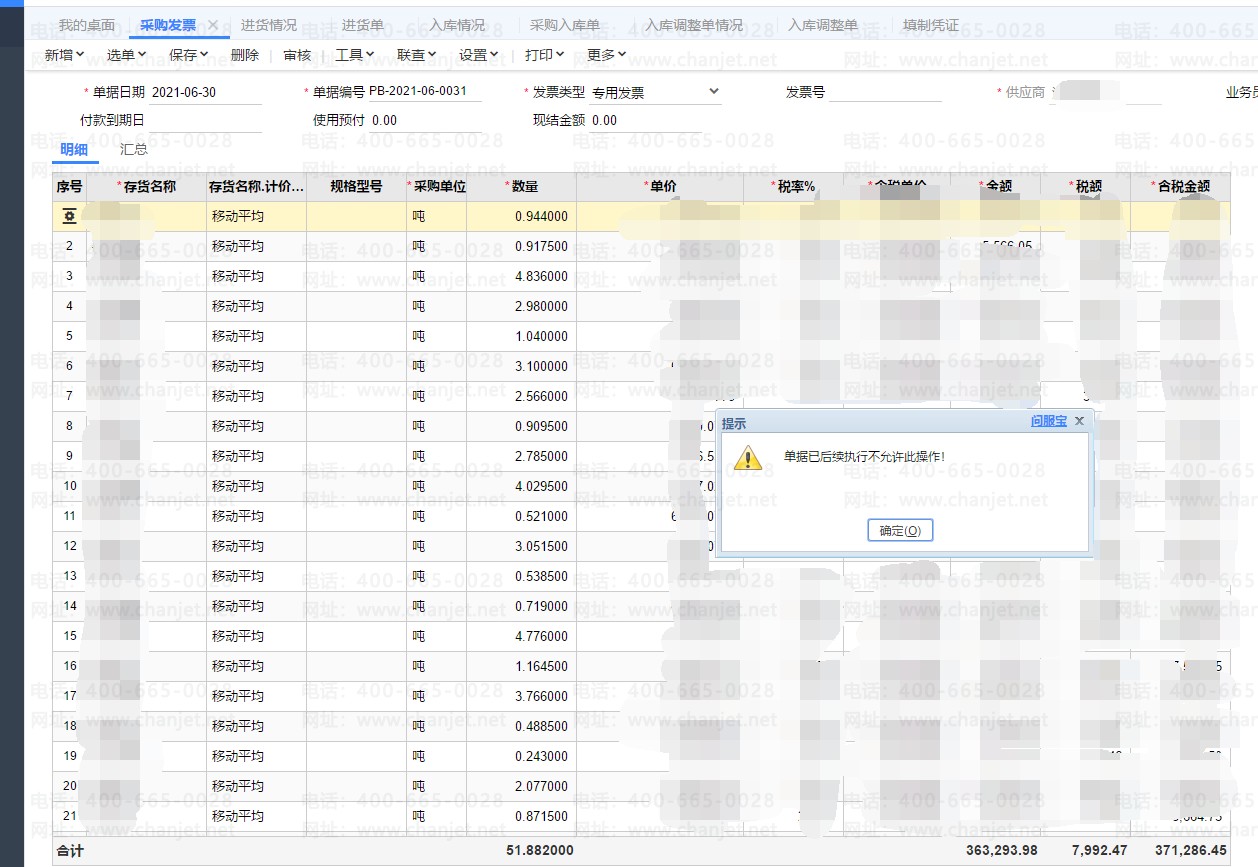
Task: Expand the 打印 dropdown menu
Action: [544, 55]
